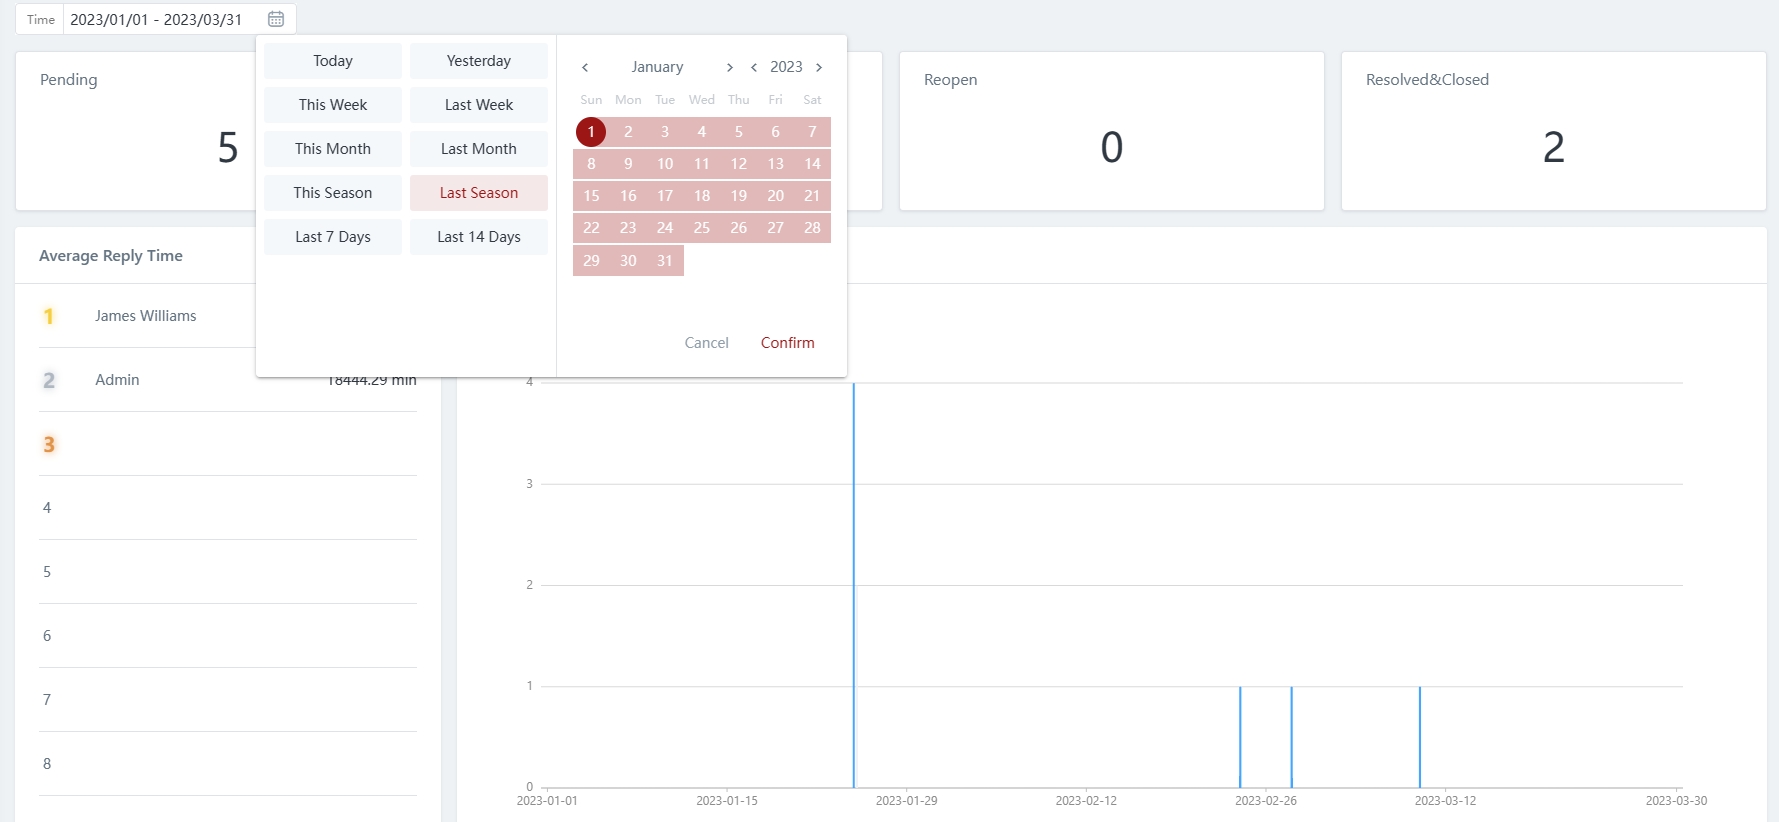Select Last Month preset
This screenshot has width=1779, height=822.
(x=478, y=149)
